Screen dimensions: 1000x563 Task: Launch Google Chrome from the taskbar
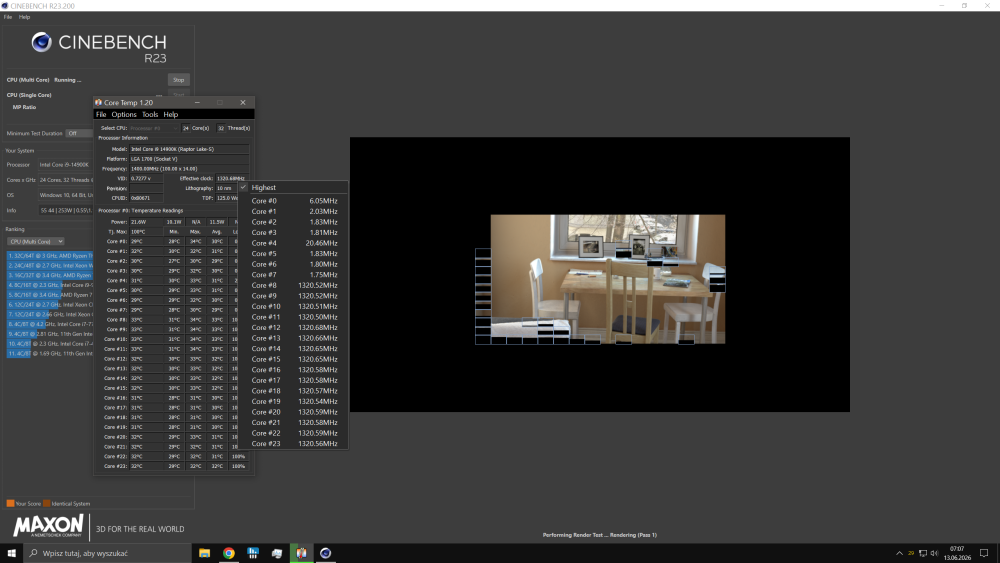tap(228, 553)
